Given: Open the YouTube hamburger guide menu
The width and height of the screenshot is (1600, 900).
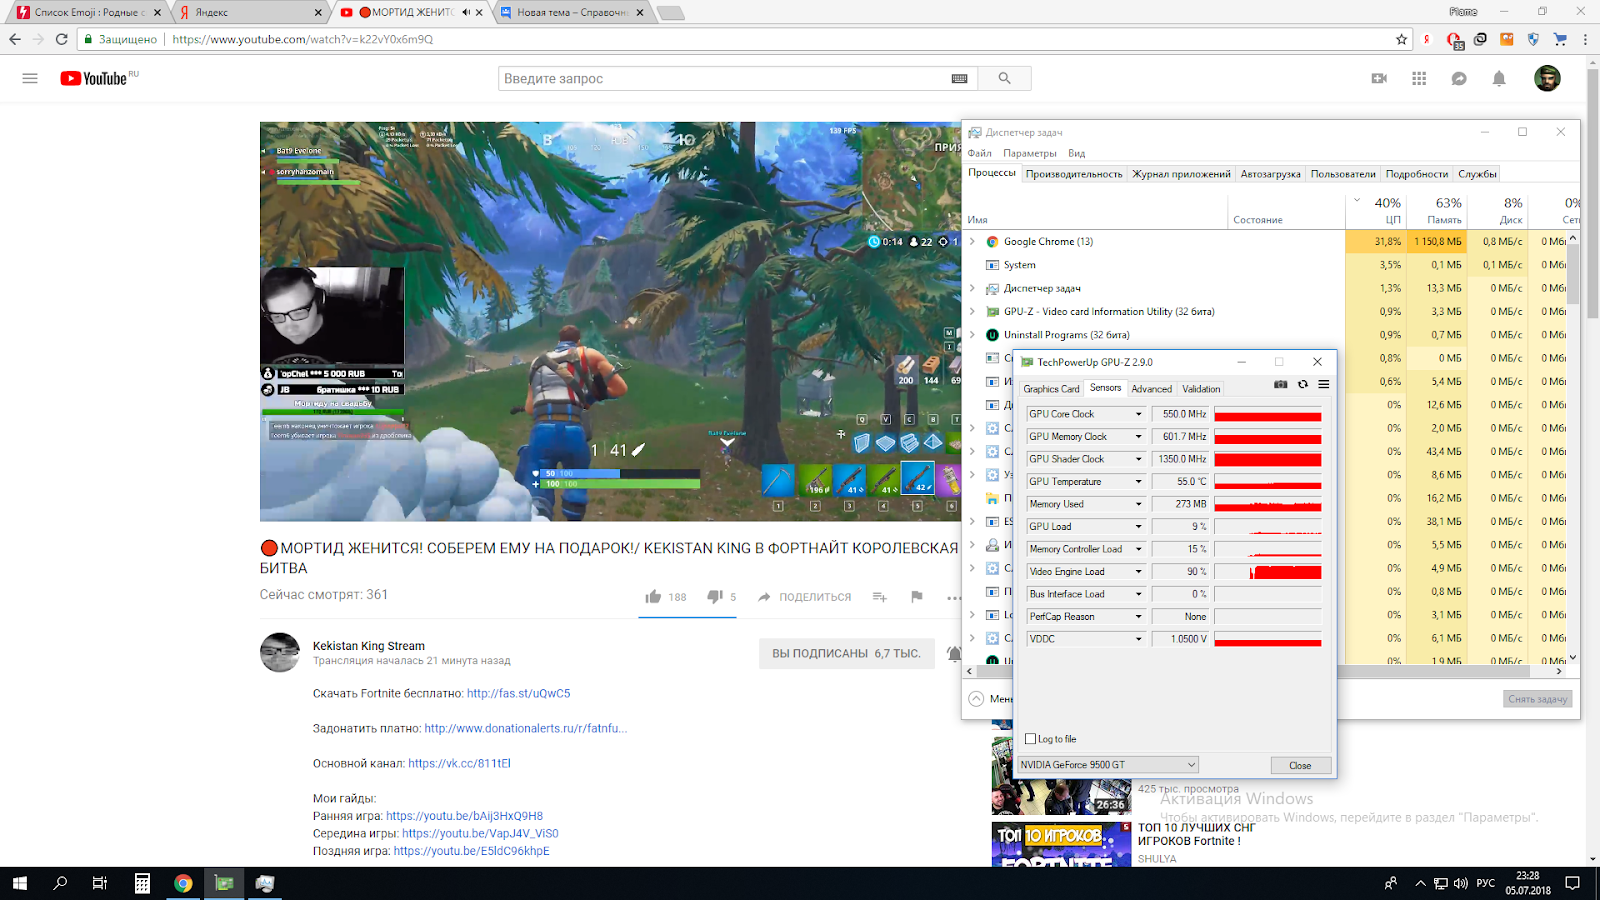Looking at the screenshot, I should [x=30, y=78].
